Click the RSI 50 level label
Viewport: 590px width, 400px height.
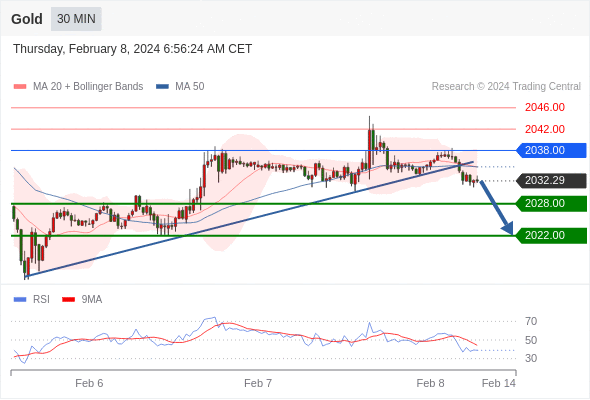(531, 340)
